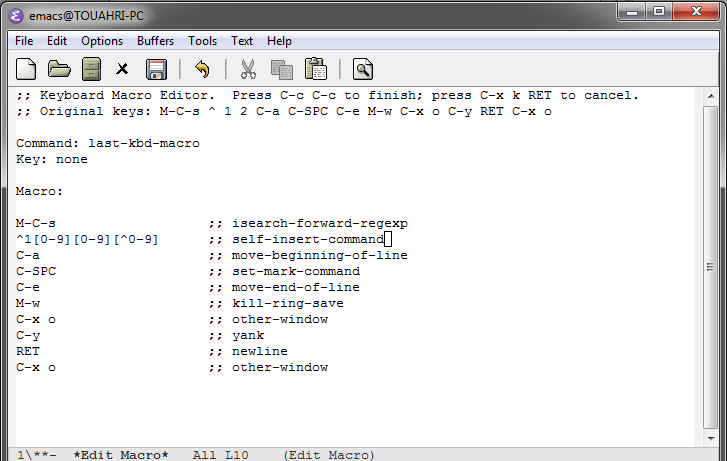Undo with the curved arrow icon
Screen dimensions: 727x461
coord(202,70)
